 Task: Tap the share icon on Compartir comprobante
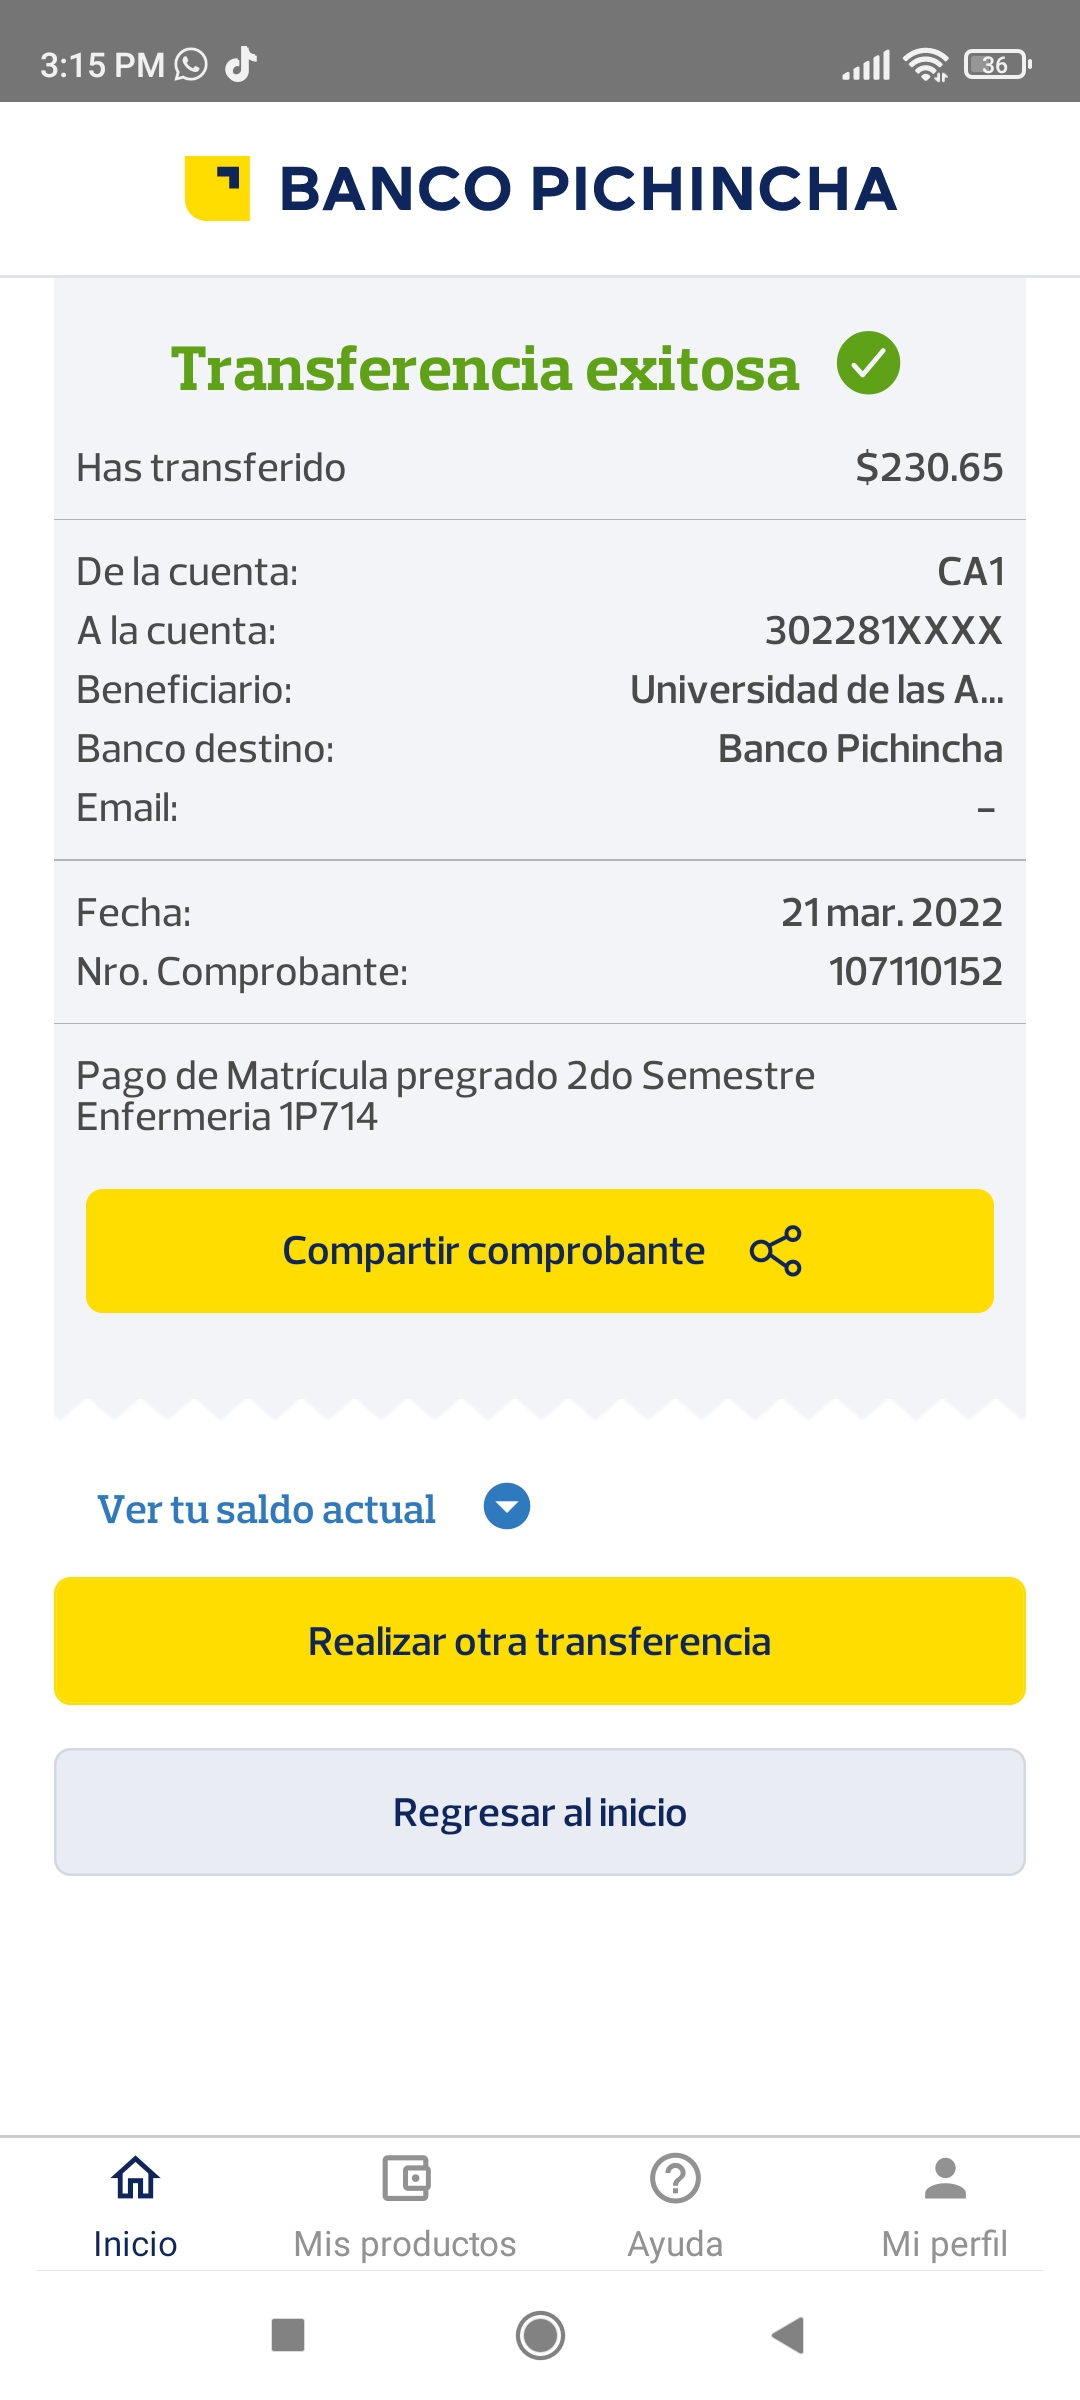click(x=776, y=1251)
